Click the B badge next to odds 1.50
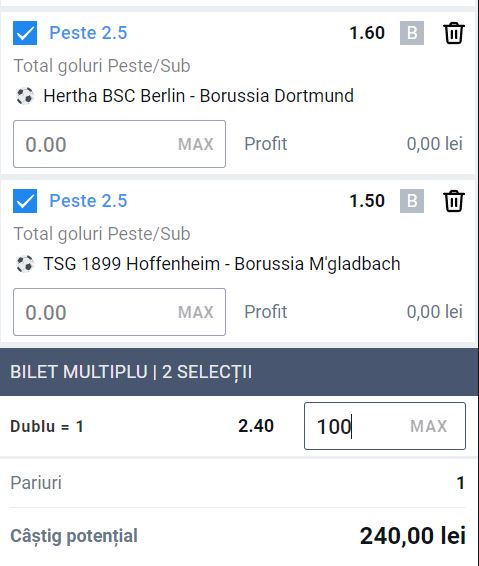Image resolution: width=479 pixels, height=566 pixels. click(412, 201)
